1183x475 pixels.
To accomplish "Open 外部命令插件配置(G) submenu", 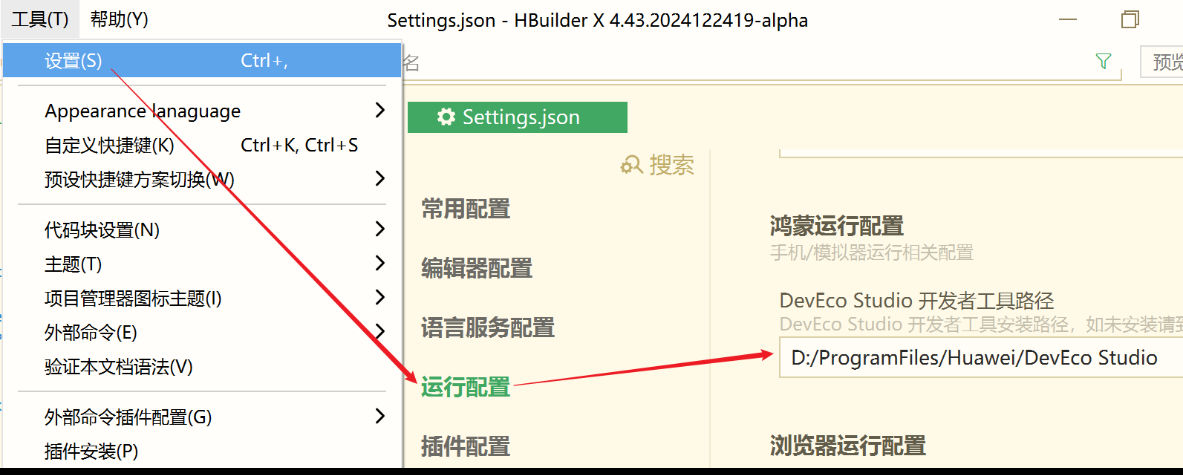I will point(201,416).
